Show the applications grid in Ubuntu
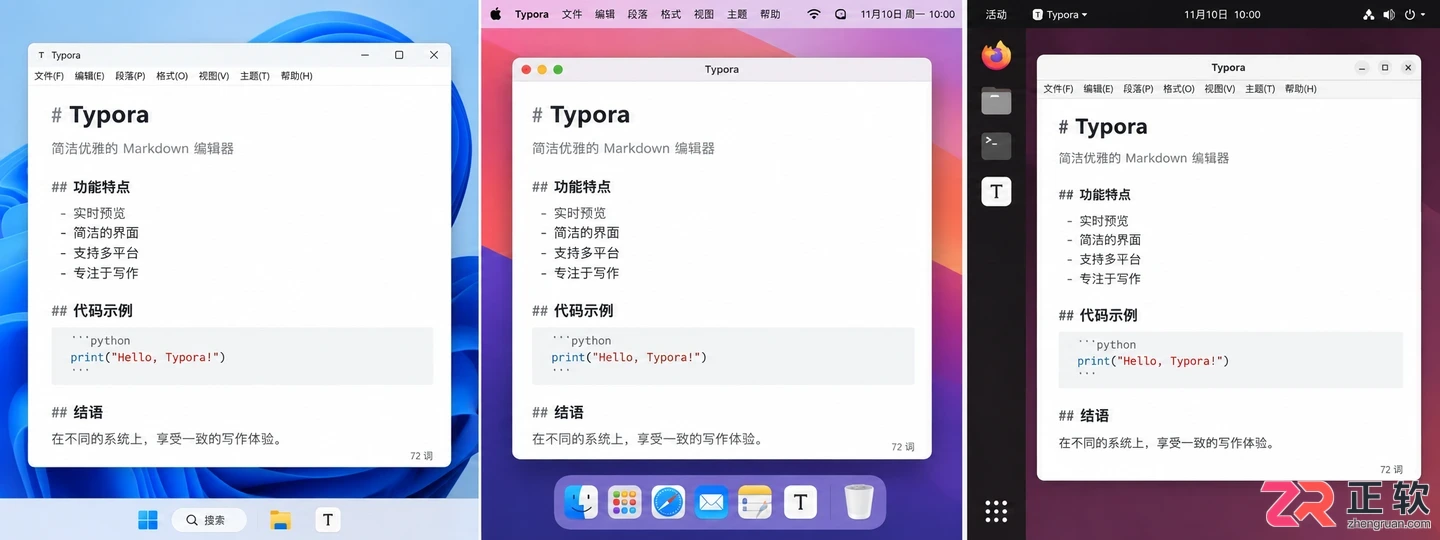Image resolution: width=1440 pixels, height=540 pixels. [x=996, y=511]
